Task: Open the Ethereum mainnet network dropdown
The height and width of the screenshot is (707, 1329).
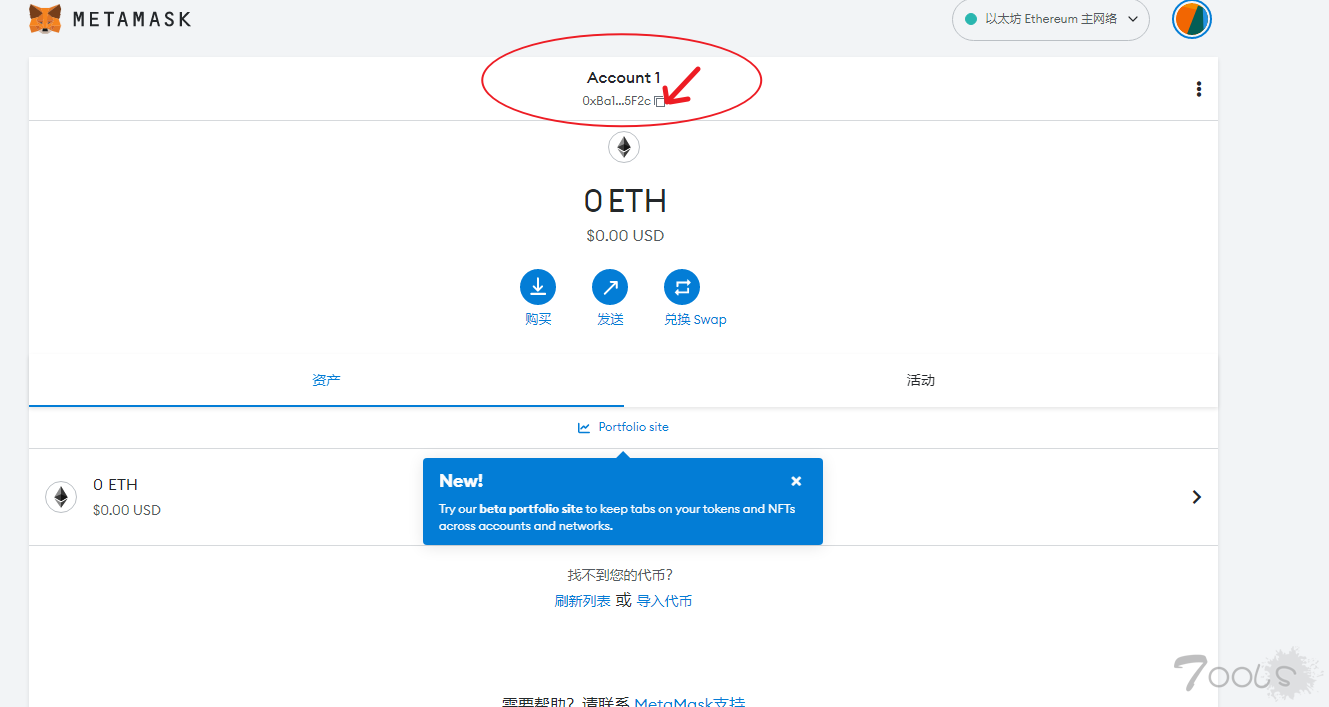Action: point(1050,19)
